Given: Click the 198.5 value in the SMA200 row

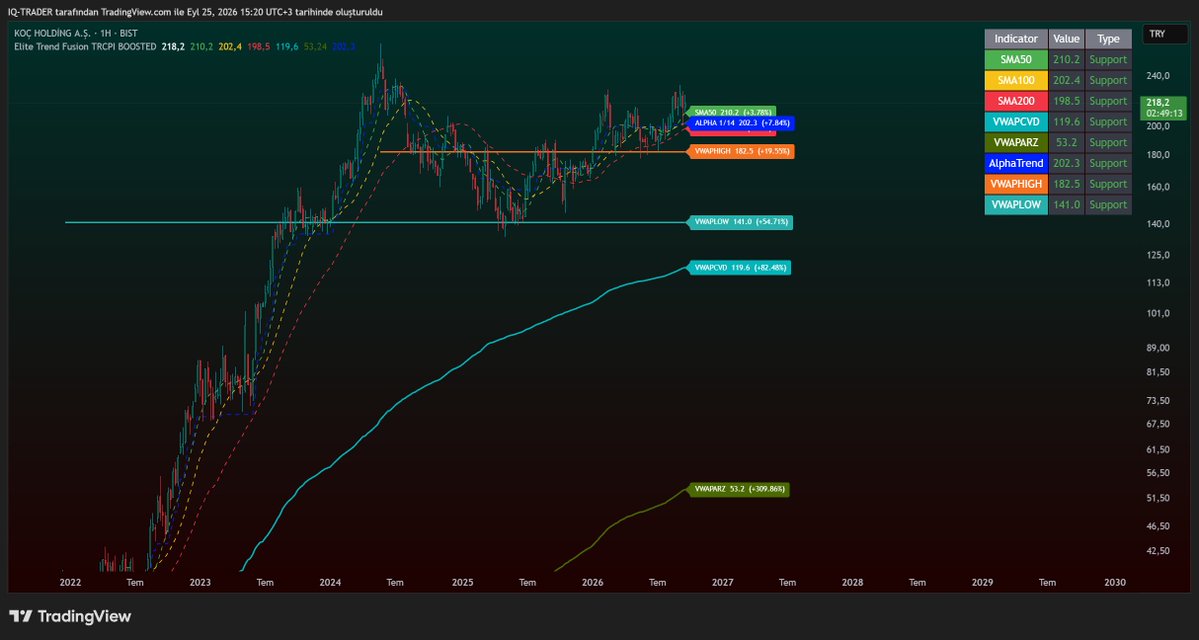Looking at the screenshot, I should (1066, 101).
